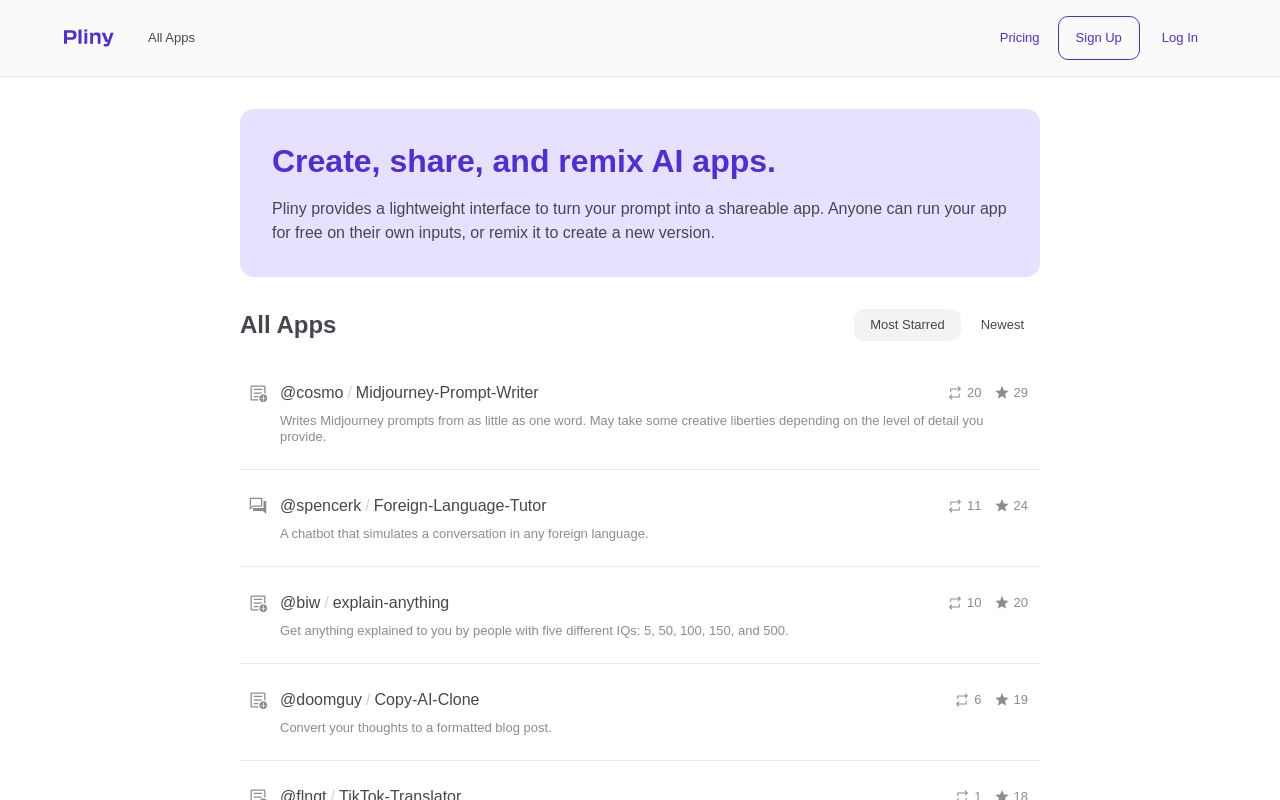Click the Sign Up button

1099,38
